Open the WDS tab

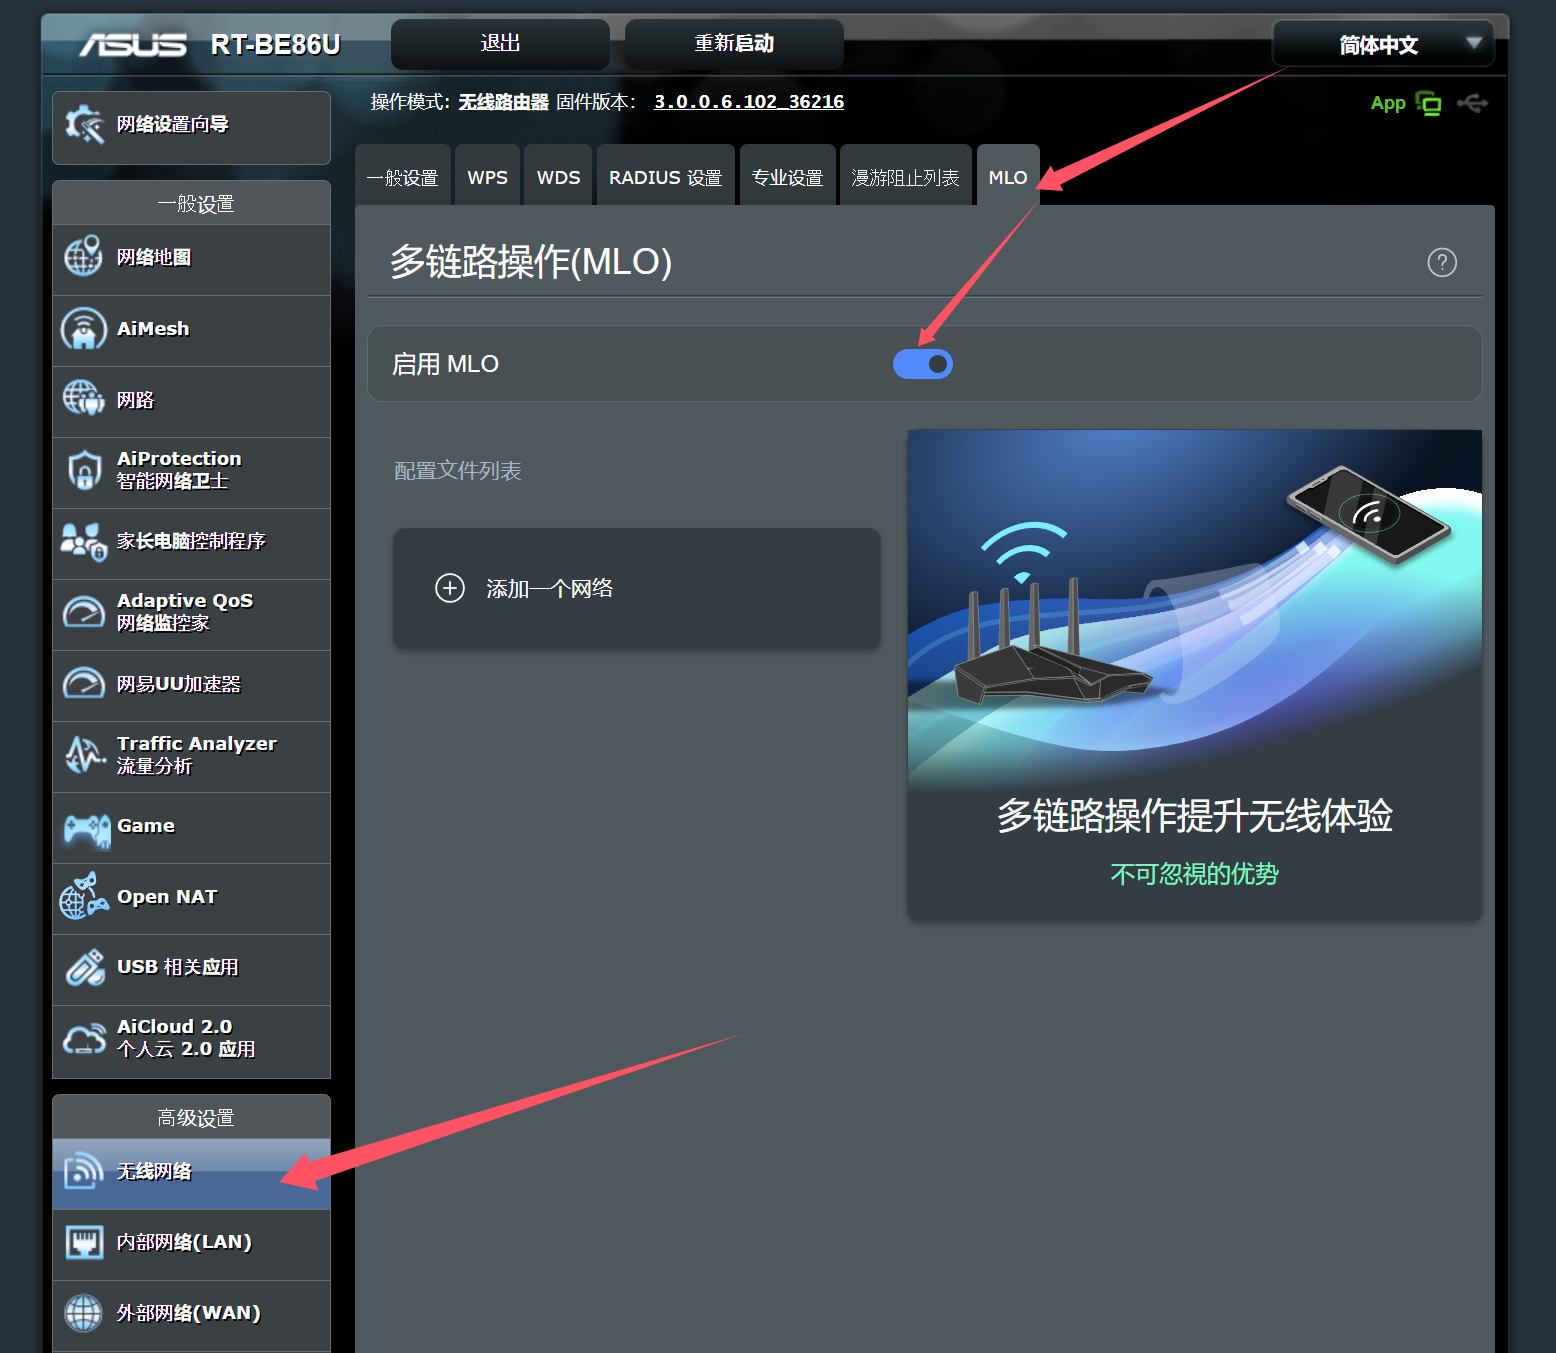558,177
